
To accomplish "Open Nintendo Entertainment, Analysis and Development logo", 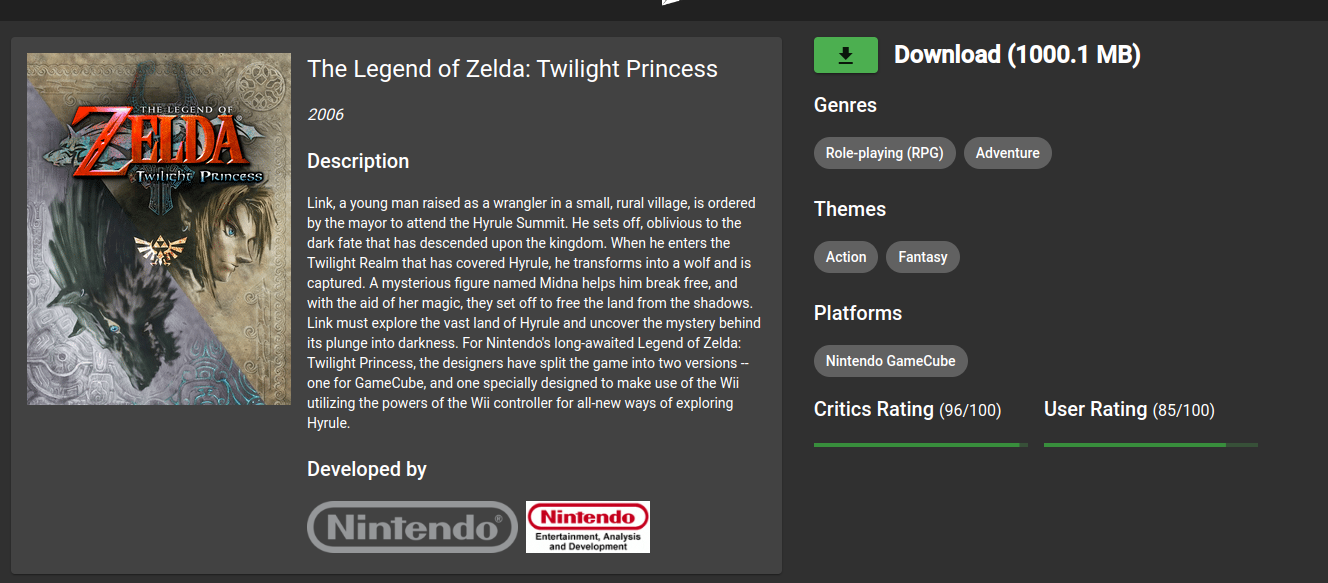I will click(x=588, y=527).
